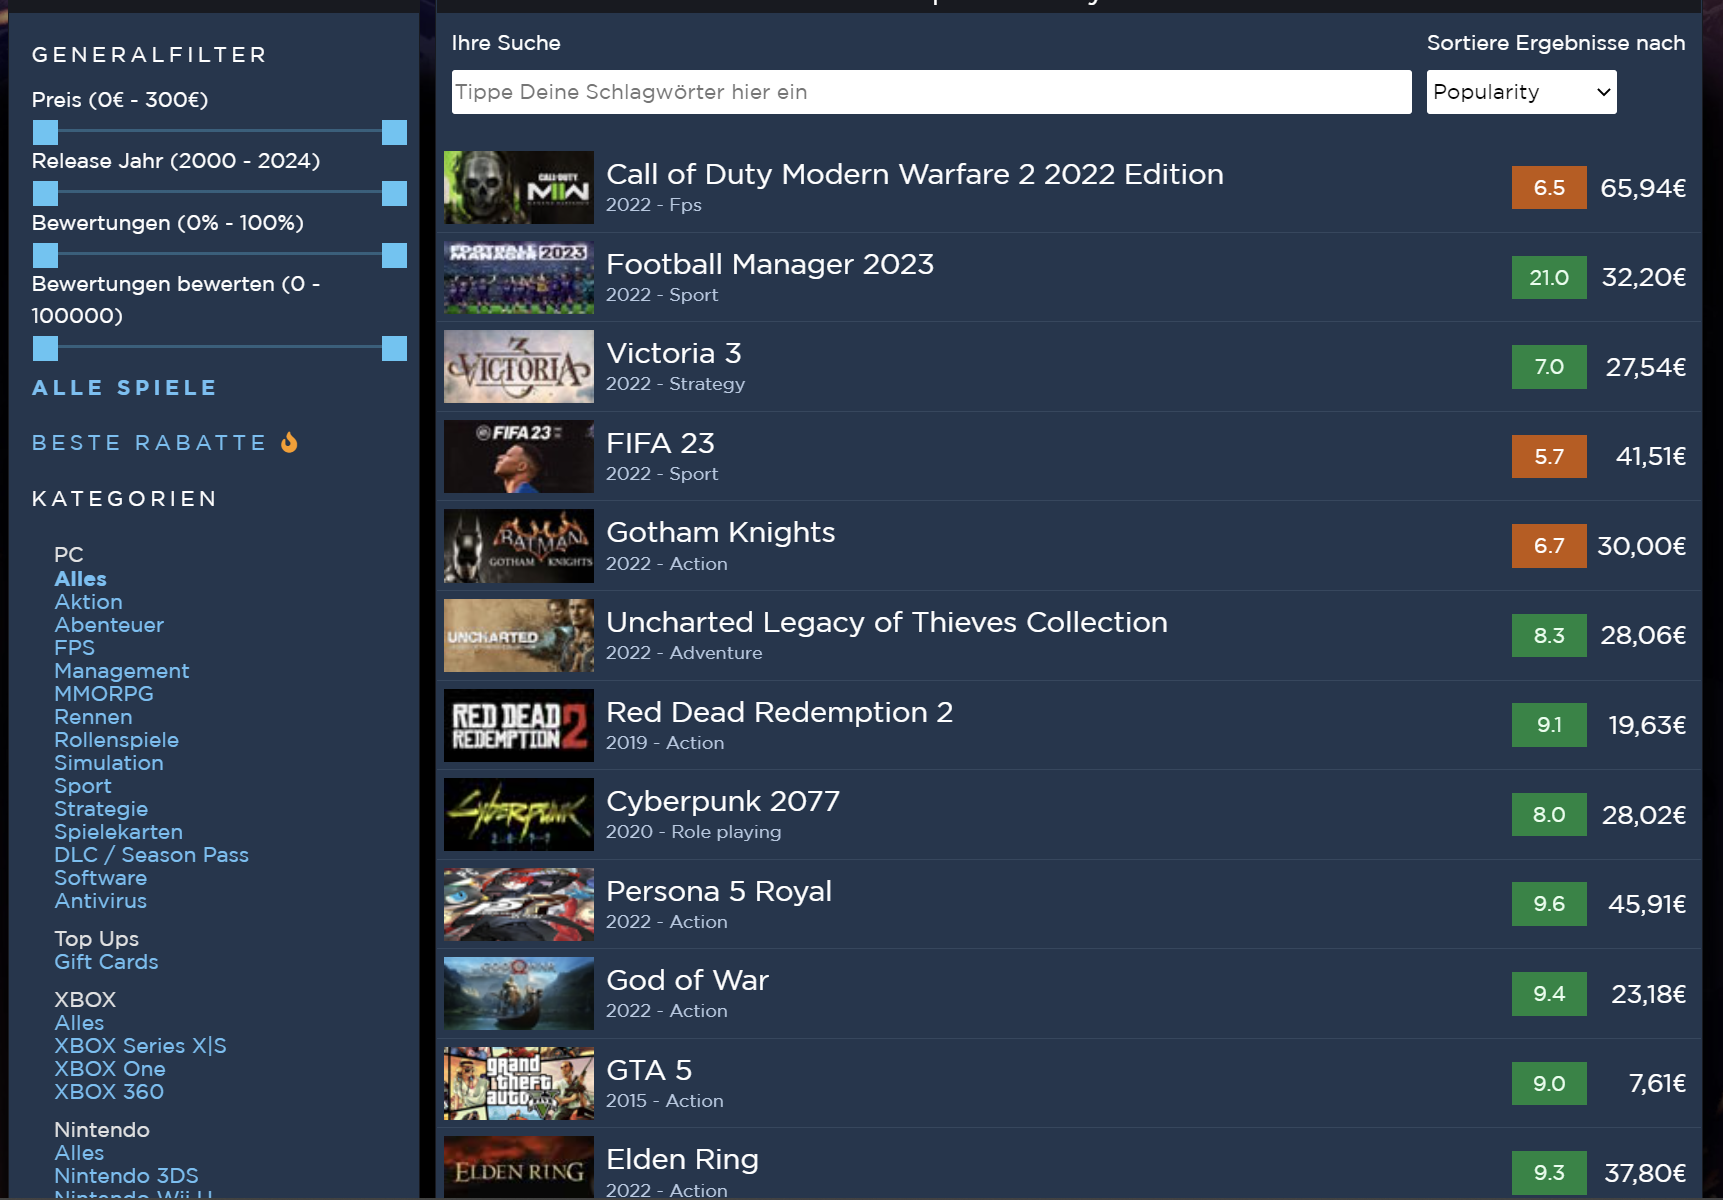Select the FIFA 23 cover thumbnail

[x=518, y=456]
